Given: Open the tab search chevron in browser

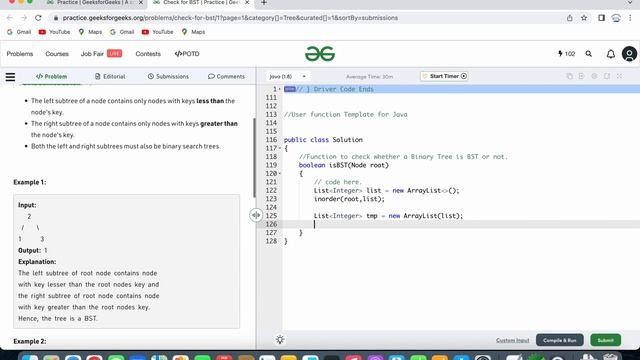Looking at the screenshot, I should click(630, 3).
